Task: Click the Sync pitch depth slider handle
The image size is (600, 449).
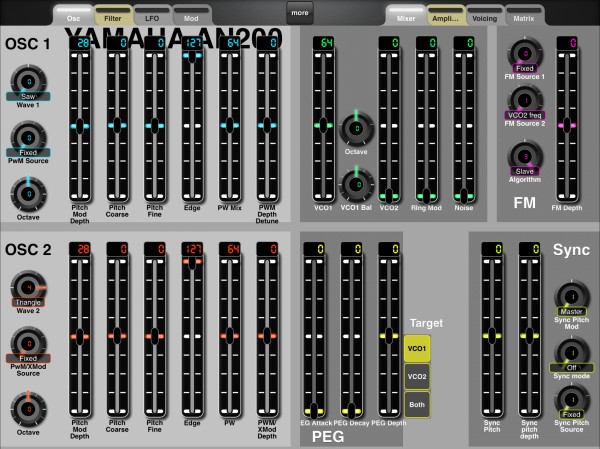Action: [530, 336]
